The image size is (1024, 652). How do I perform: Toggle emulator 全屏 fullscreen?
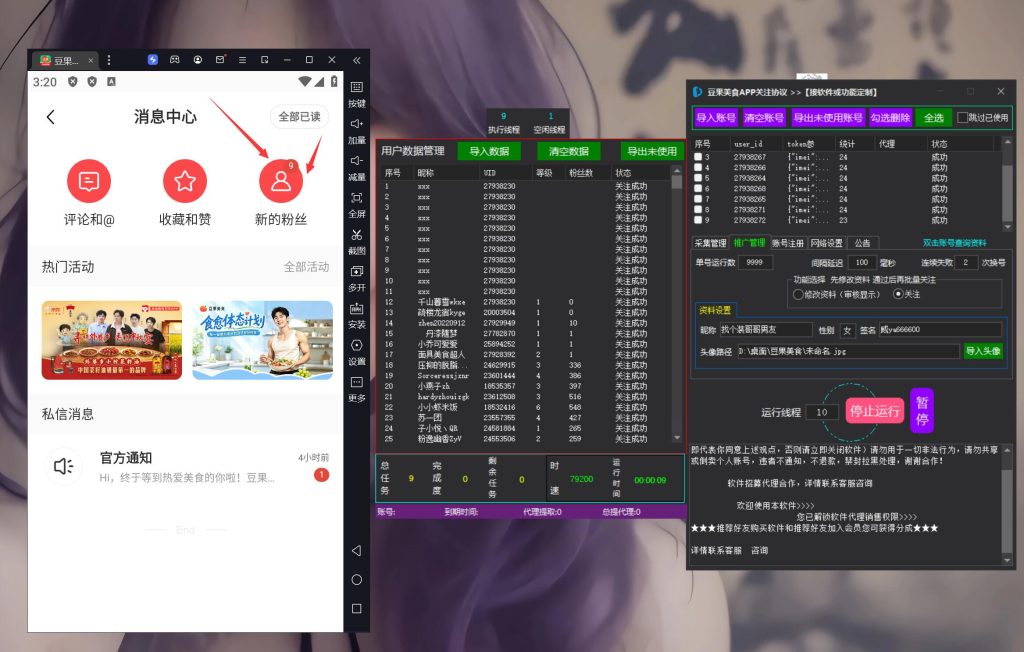pos(357,197)
